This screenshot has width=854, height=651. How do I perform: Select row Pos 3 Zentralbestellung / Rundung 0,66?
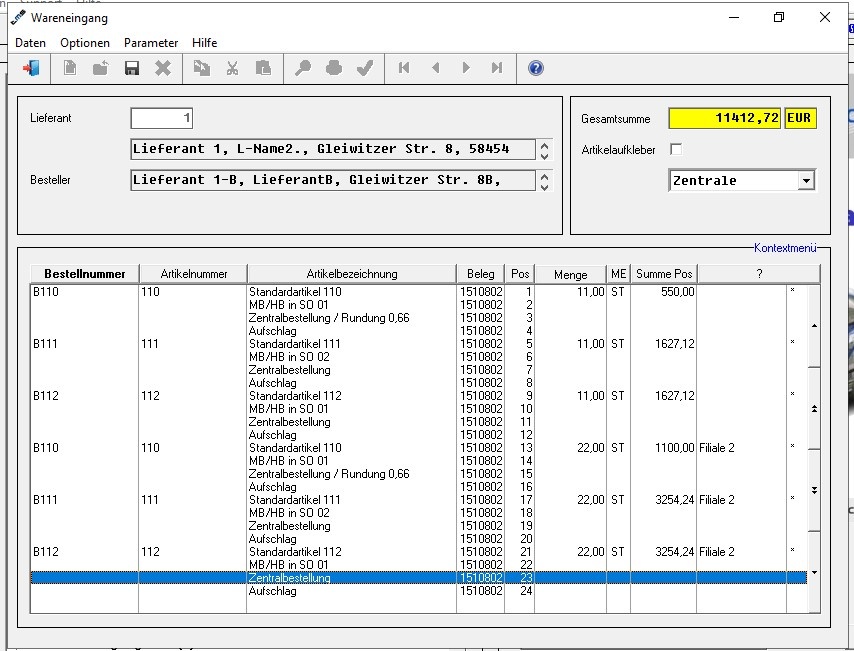pyautogui.click(x=418, y=318)
